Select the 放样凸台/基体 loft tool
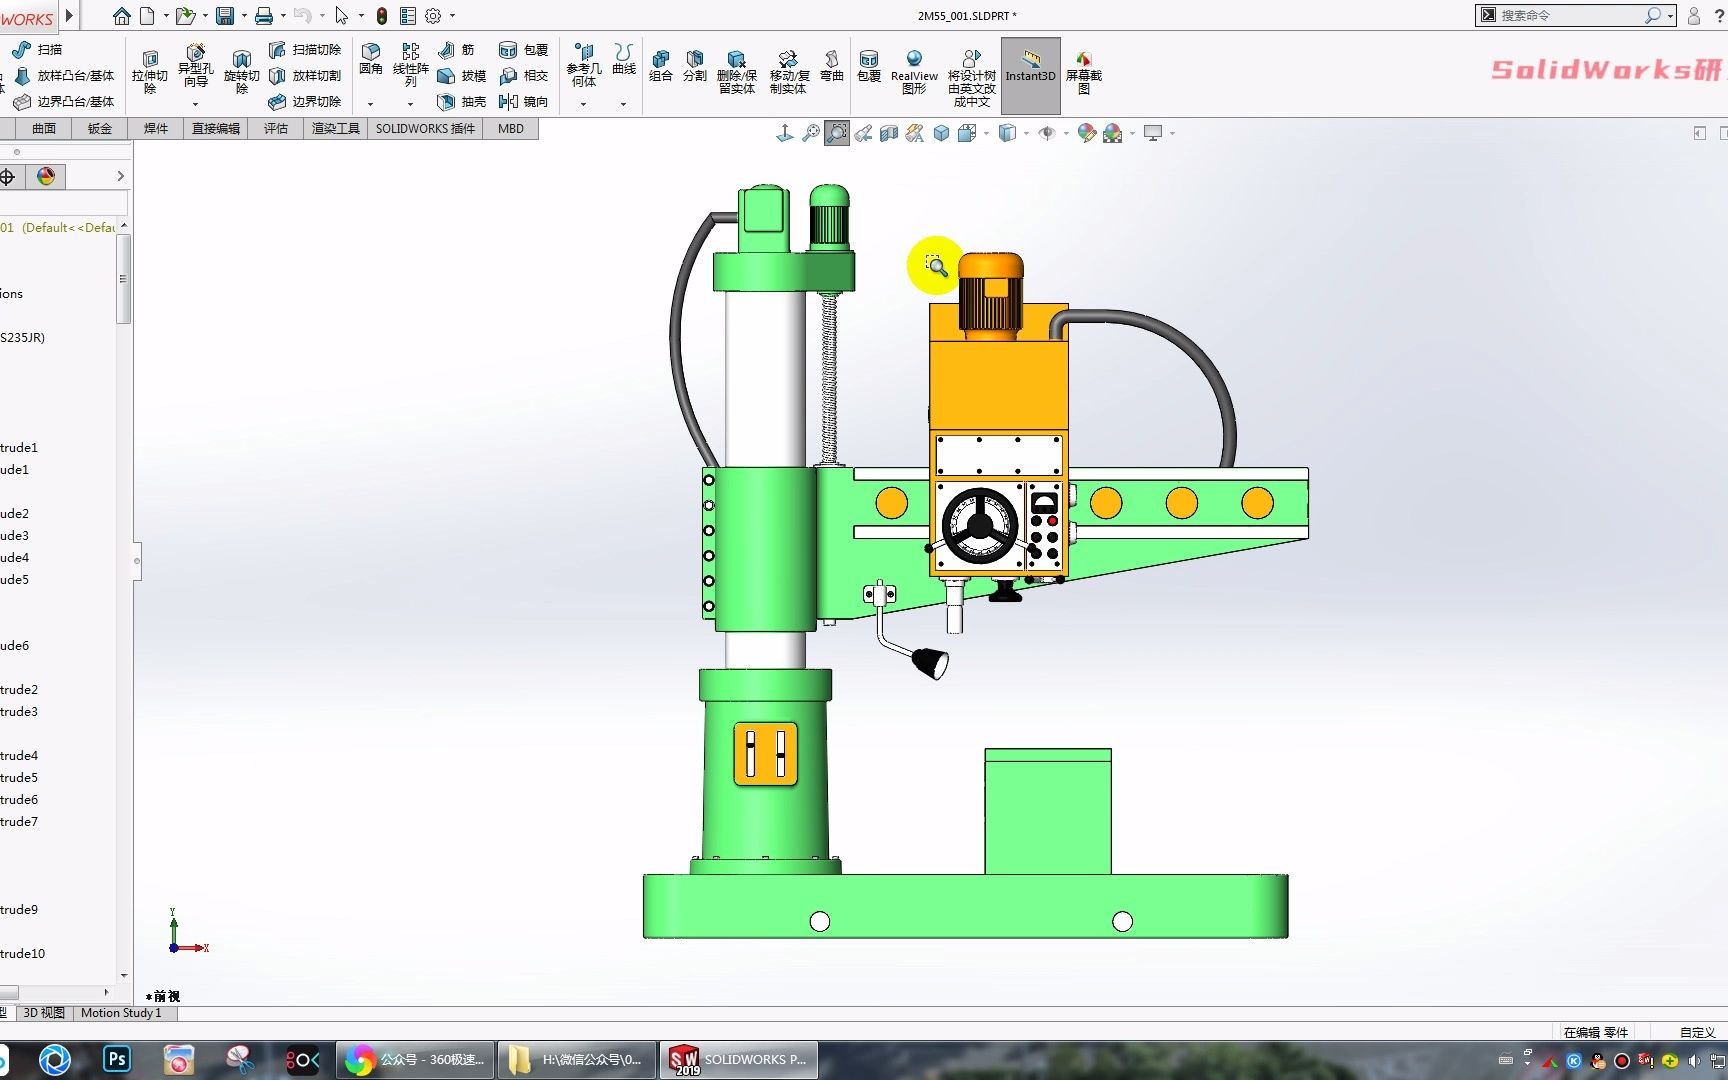The width and height of the screenshot is (1728, 1080). [x=64, y=75]
